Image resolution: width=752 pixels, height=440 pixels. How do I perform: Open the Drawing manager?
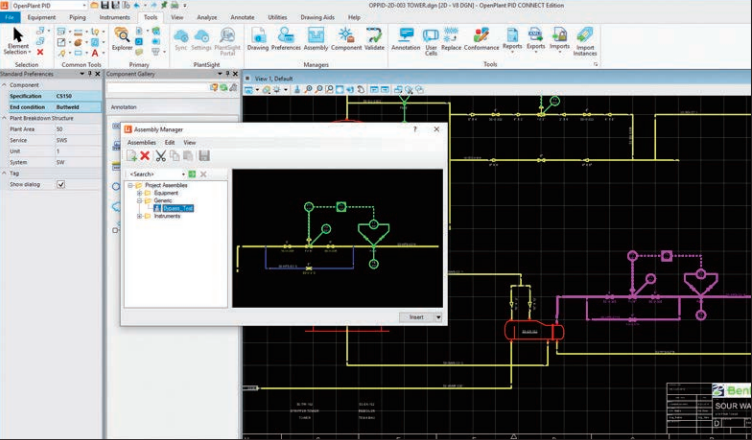click(258, 38)
